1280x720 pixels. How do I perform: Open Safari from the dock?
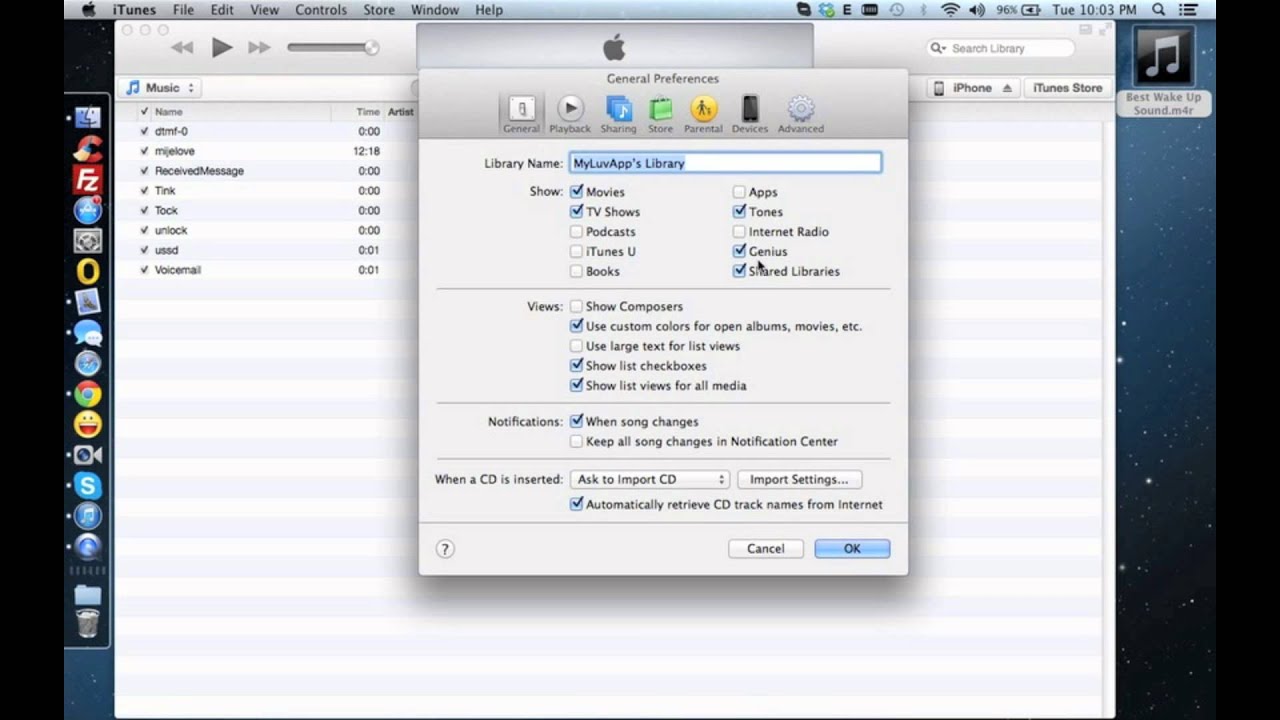88,364
